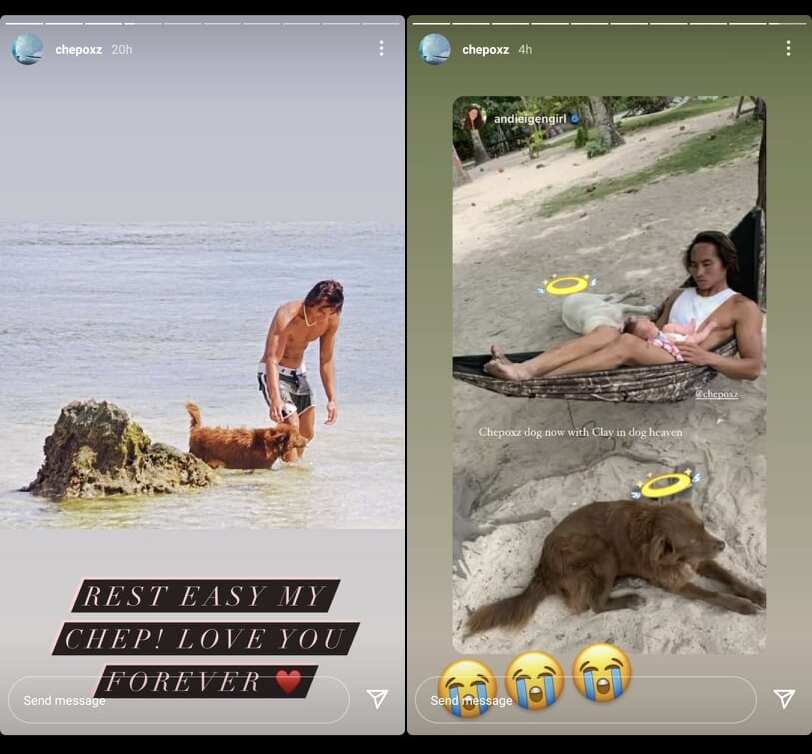The width and height of the screenshot is (812, 754).
Task: Open the chepoxz username on the 20h story
Action: point(79,50)
